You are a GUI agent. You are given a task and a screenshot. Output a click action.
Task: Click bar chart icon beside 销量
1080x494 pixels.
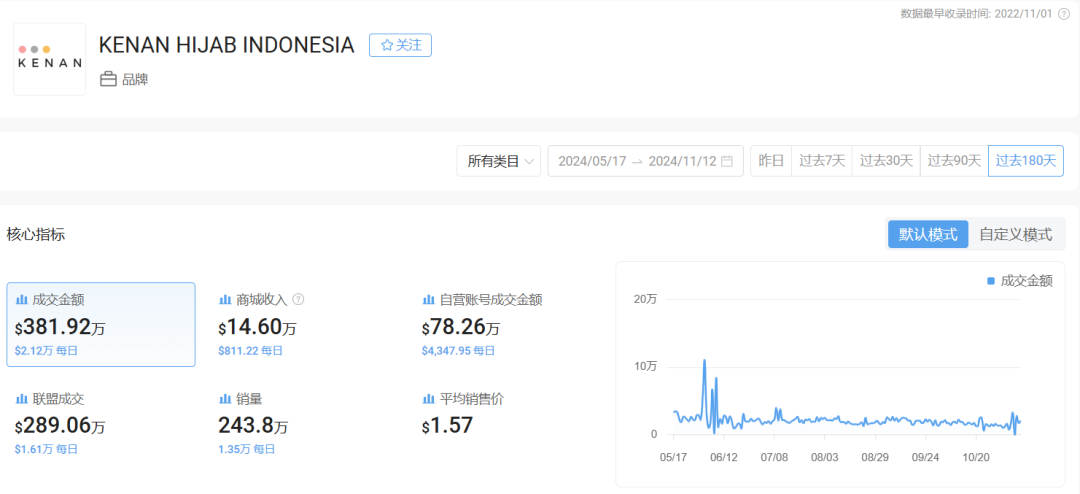point(225,399)
